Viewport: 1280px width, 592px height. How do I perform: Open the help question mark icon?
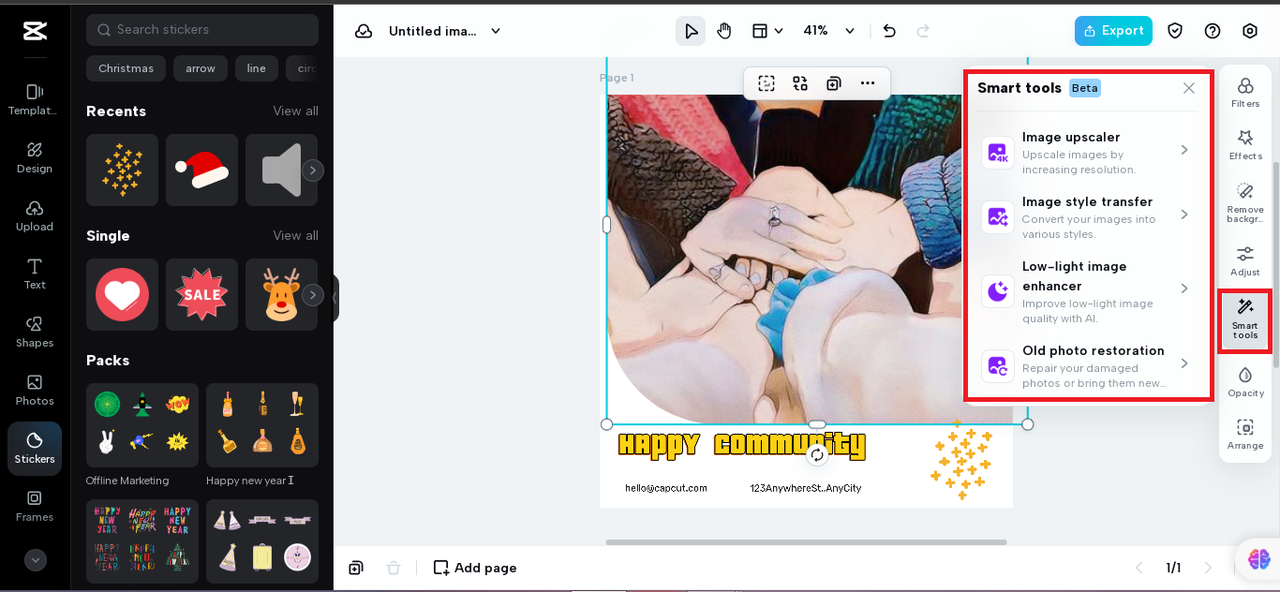click(x=1212, y=31)
